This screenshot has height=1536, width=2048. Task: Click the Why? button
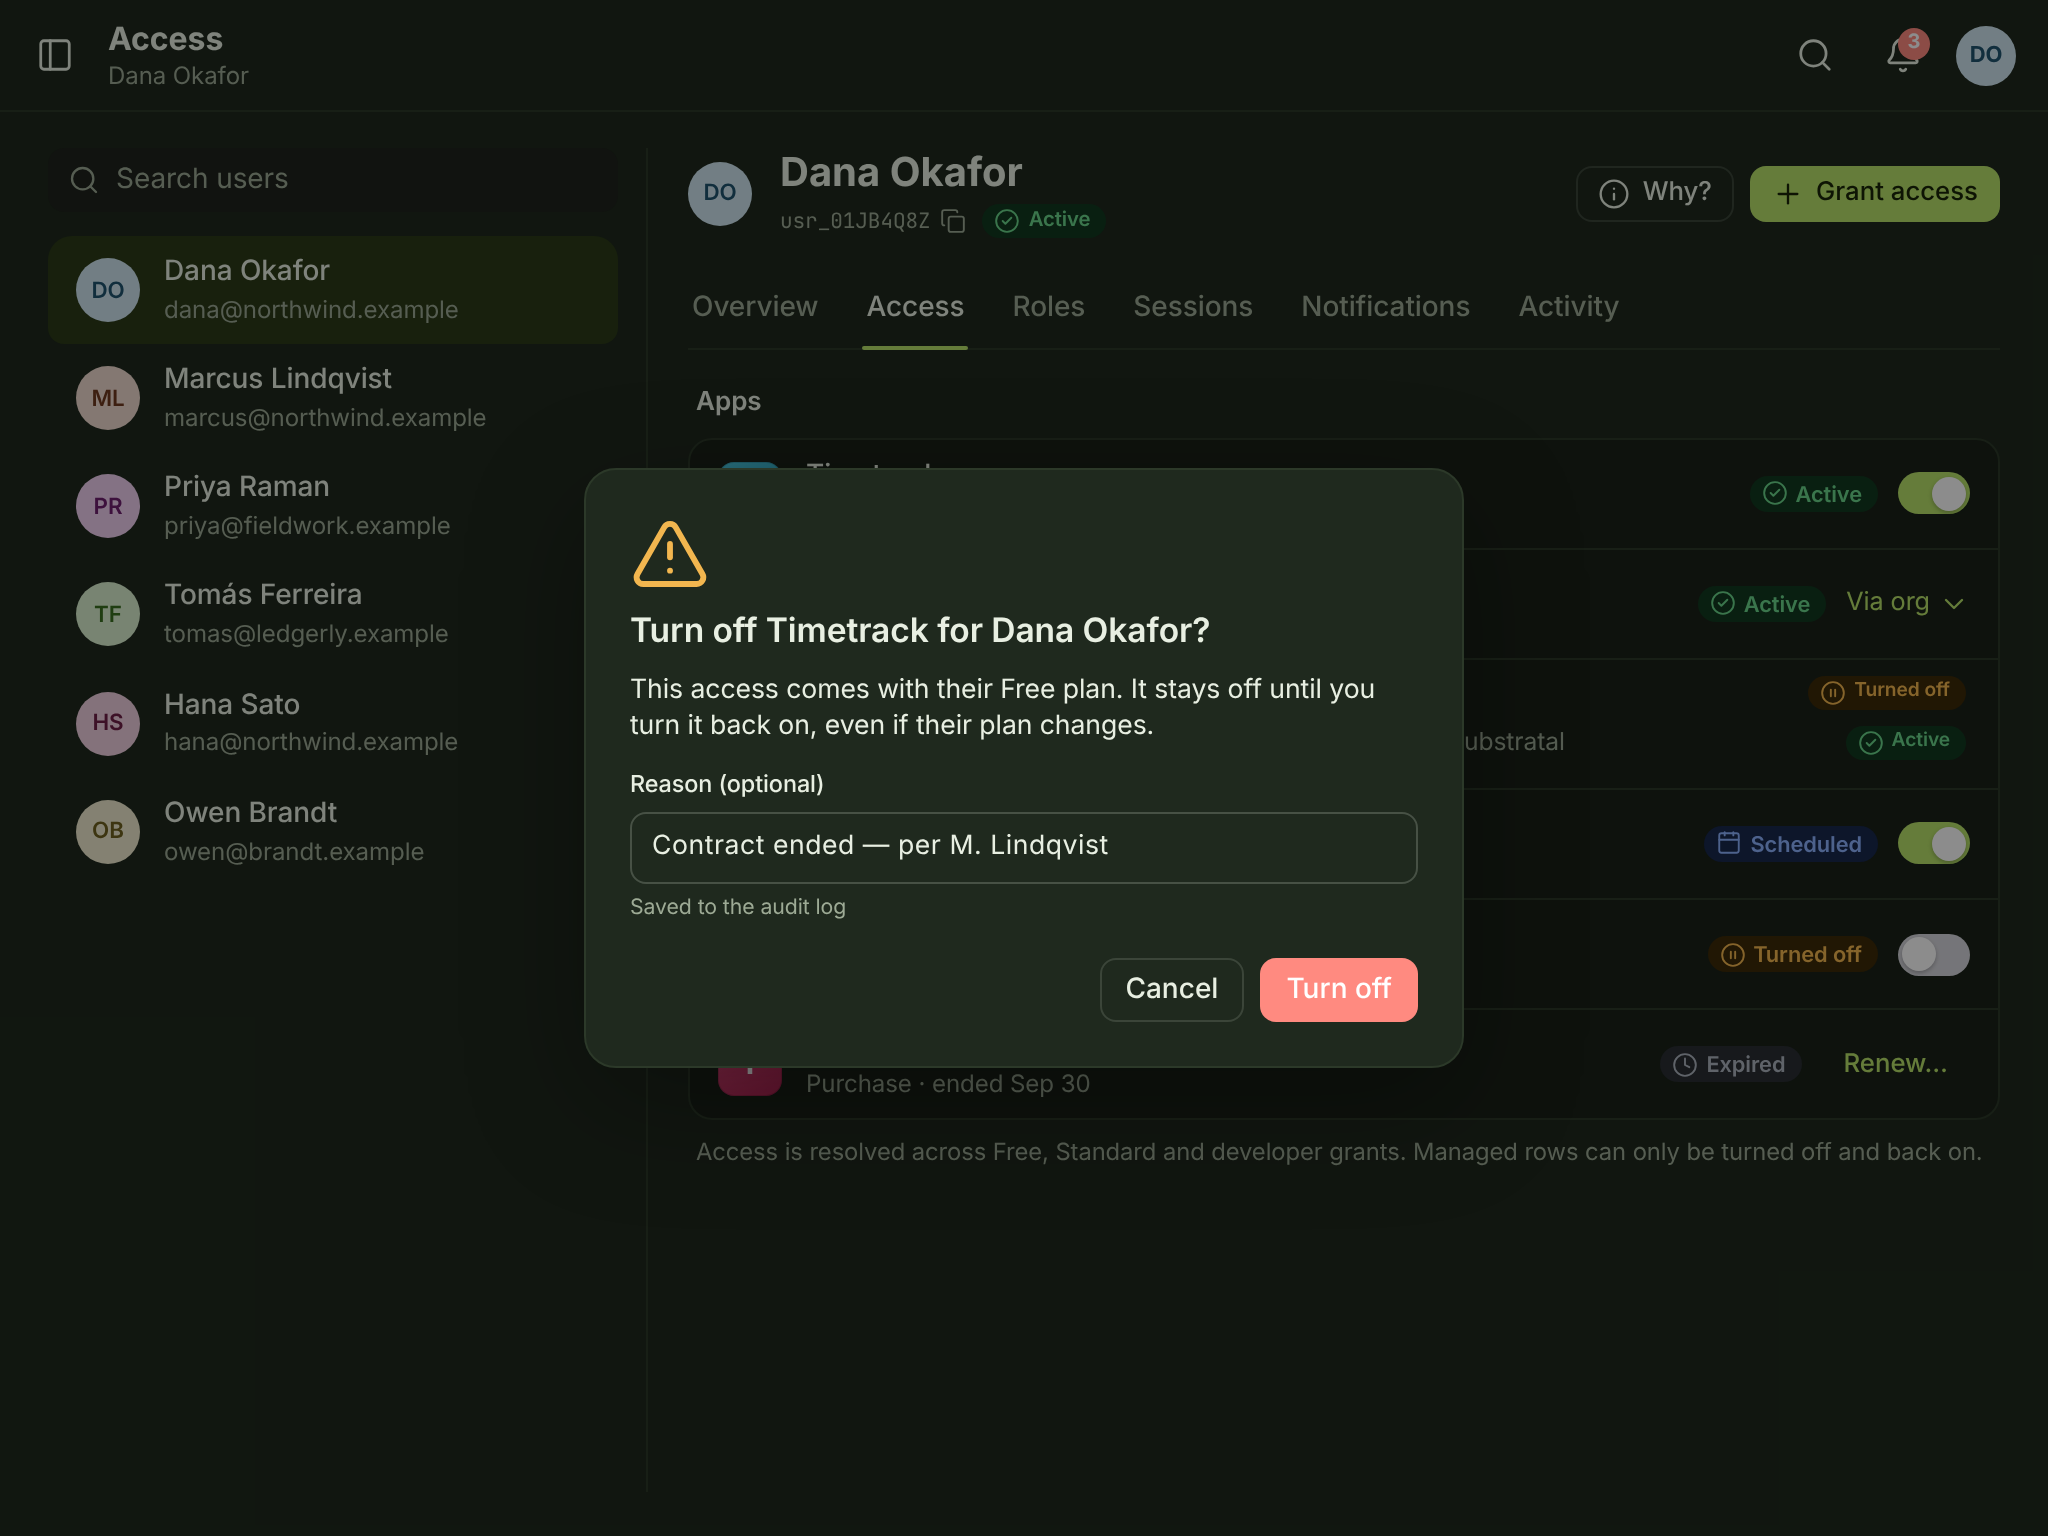pos(1654,193)
